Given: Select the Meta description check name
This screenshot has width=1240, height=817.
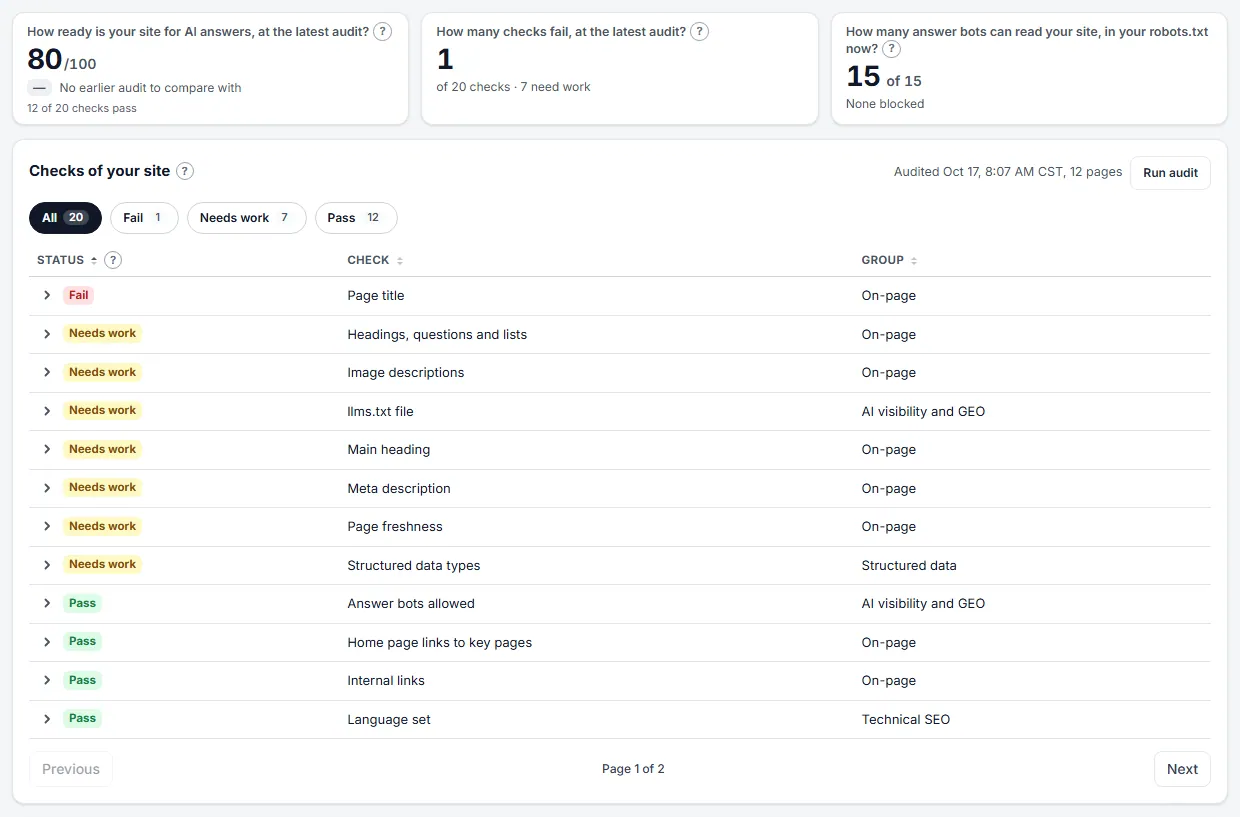Looking at the screenshot, I should click(399, 489).
